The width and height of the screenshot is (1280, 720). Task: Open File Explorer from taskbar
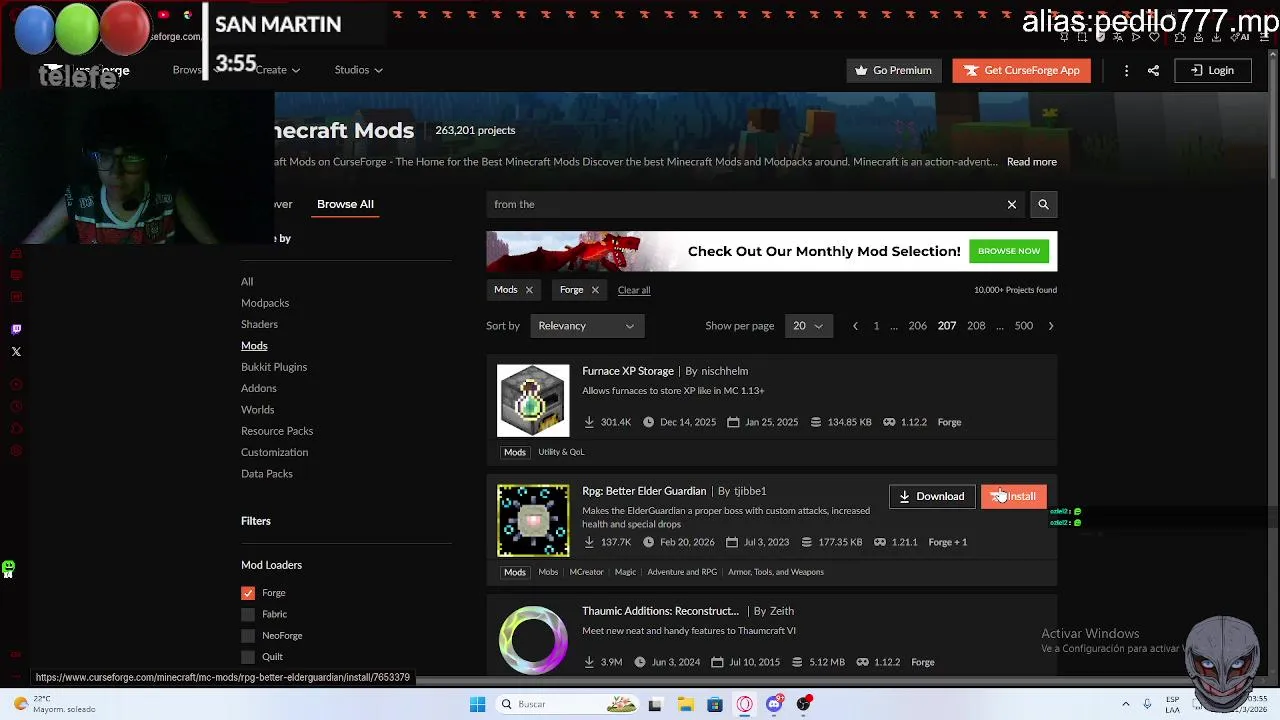685,704
